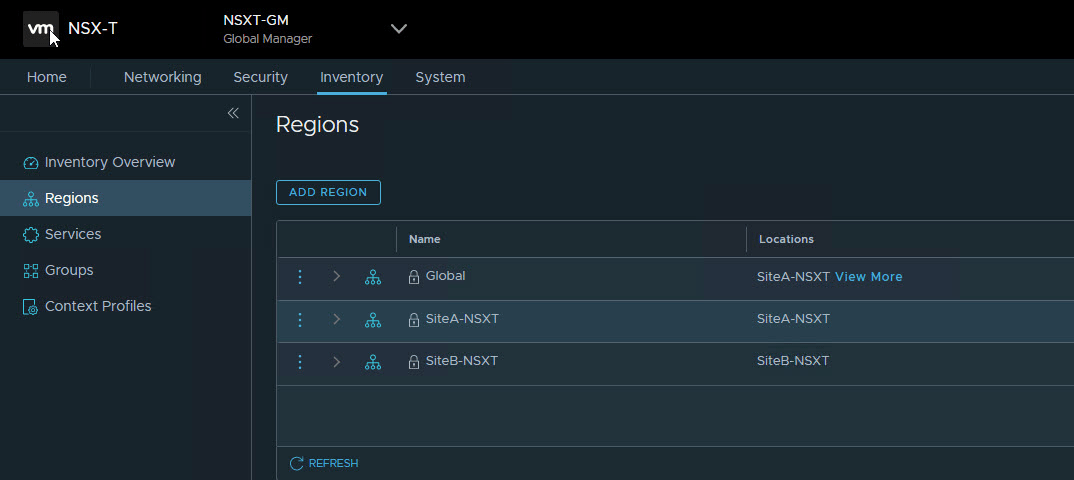1074x480 pixels.
Task: Click the NSX-T product title
Action: pos(92,29)
